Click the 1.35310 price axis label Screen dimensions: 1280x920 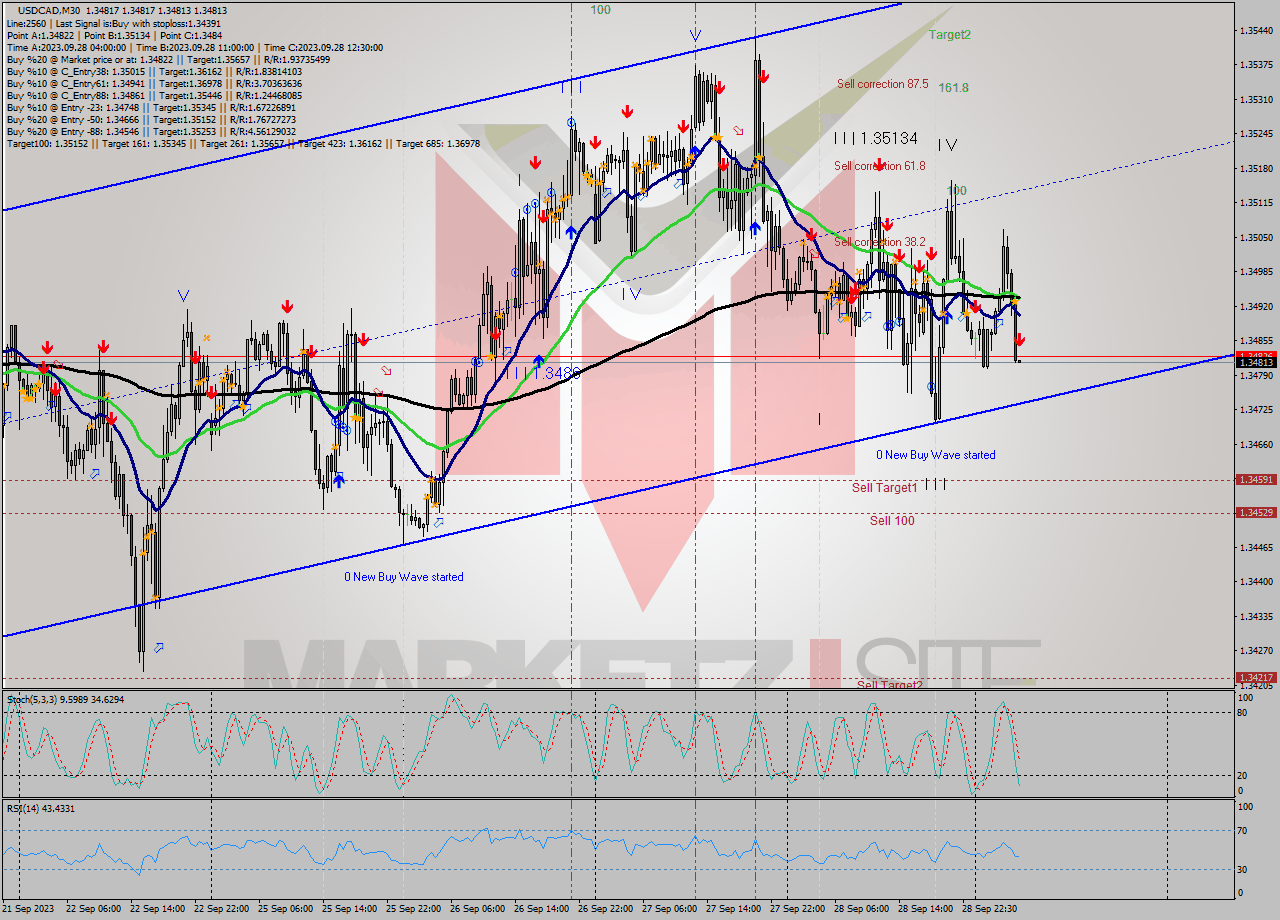click(1256, 100)
